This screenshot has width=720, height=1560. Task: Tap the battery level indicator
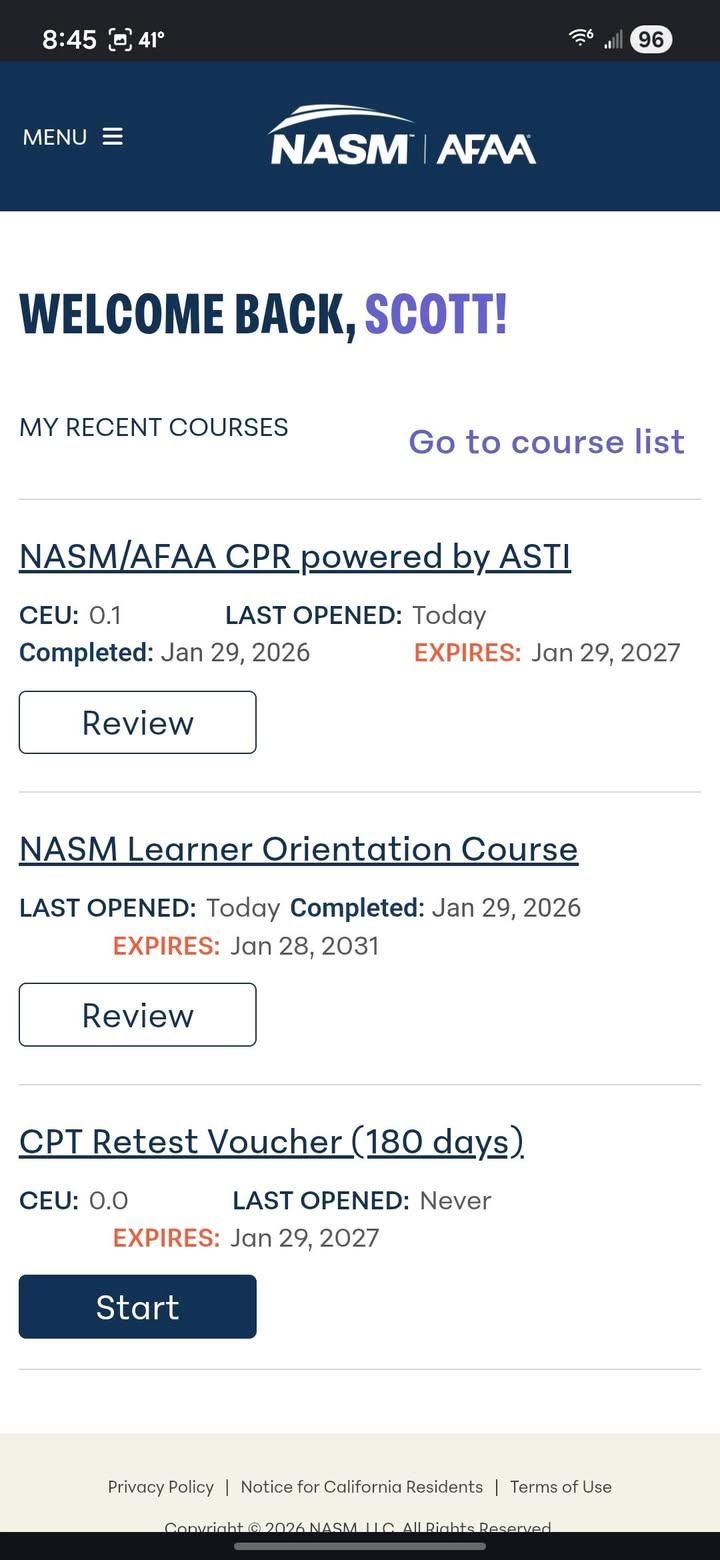coord(651,39)
